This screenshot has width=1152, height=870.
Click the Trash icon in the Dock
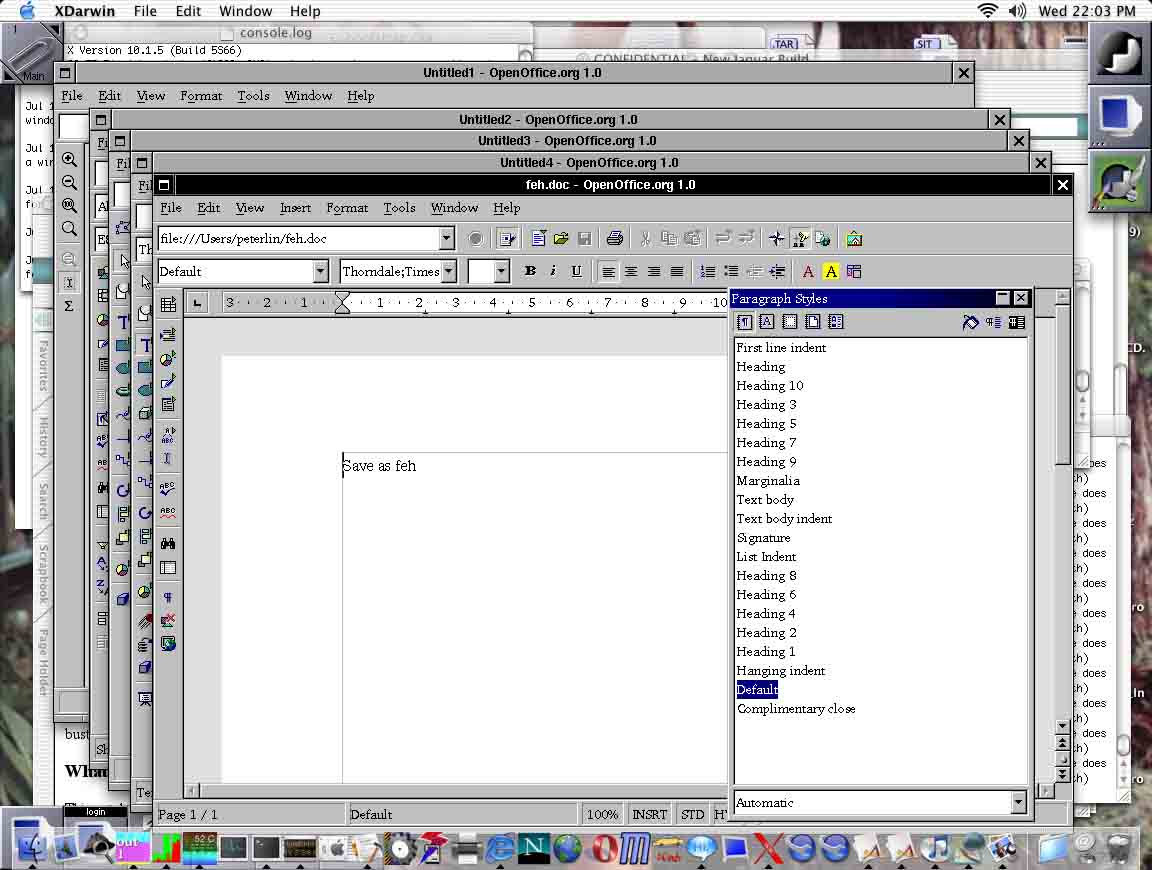[1118, 847]
